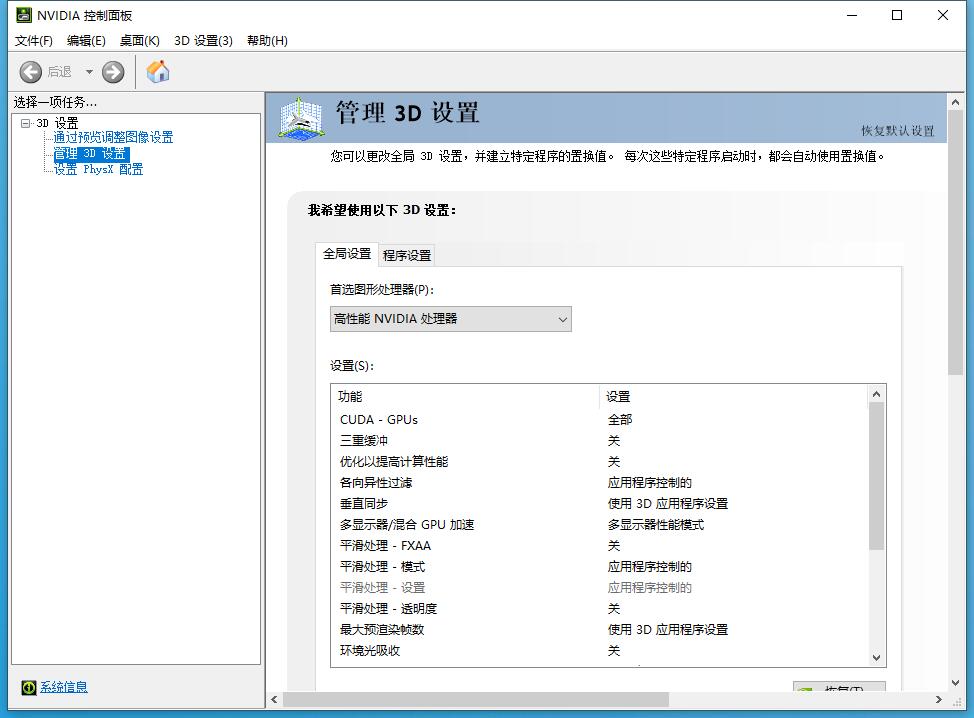Open the 3D 设置(3) menu
The image size is (974, 718).
coord(203,41)
